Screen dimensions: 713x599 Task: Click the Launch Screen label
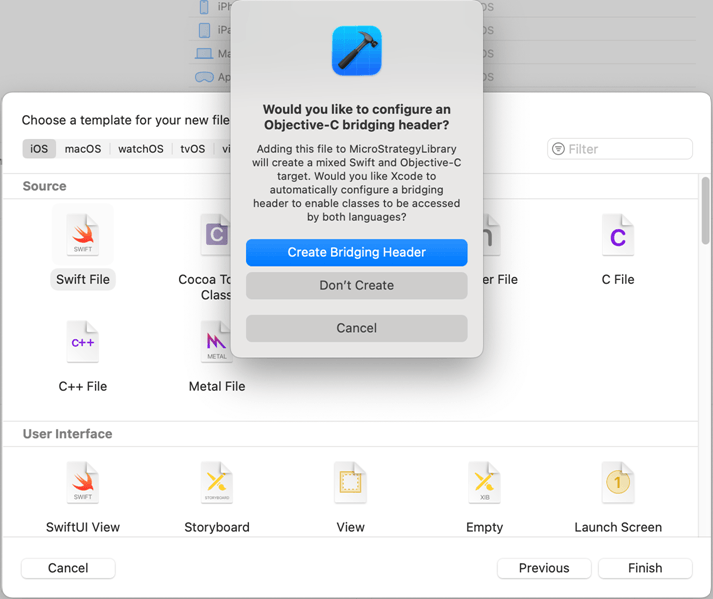[x=618, y=527]
